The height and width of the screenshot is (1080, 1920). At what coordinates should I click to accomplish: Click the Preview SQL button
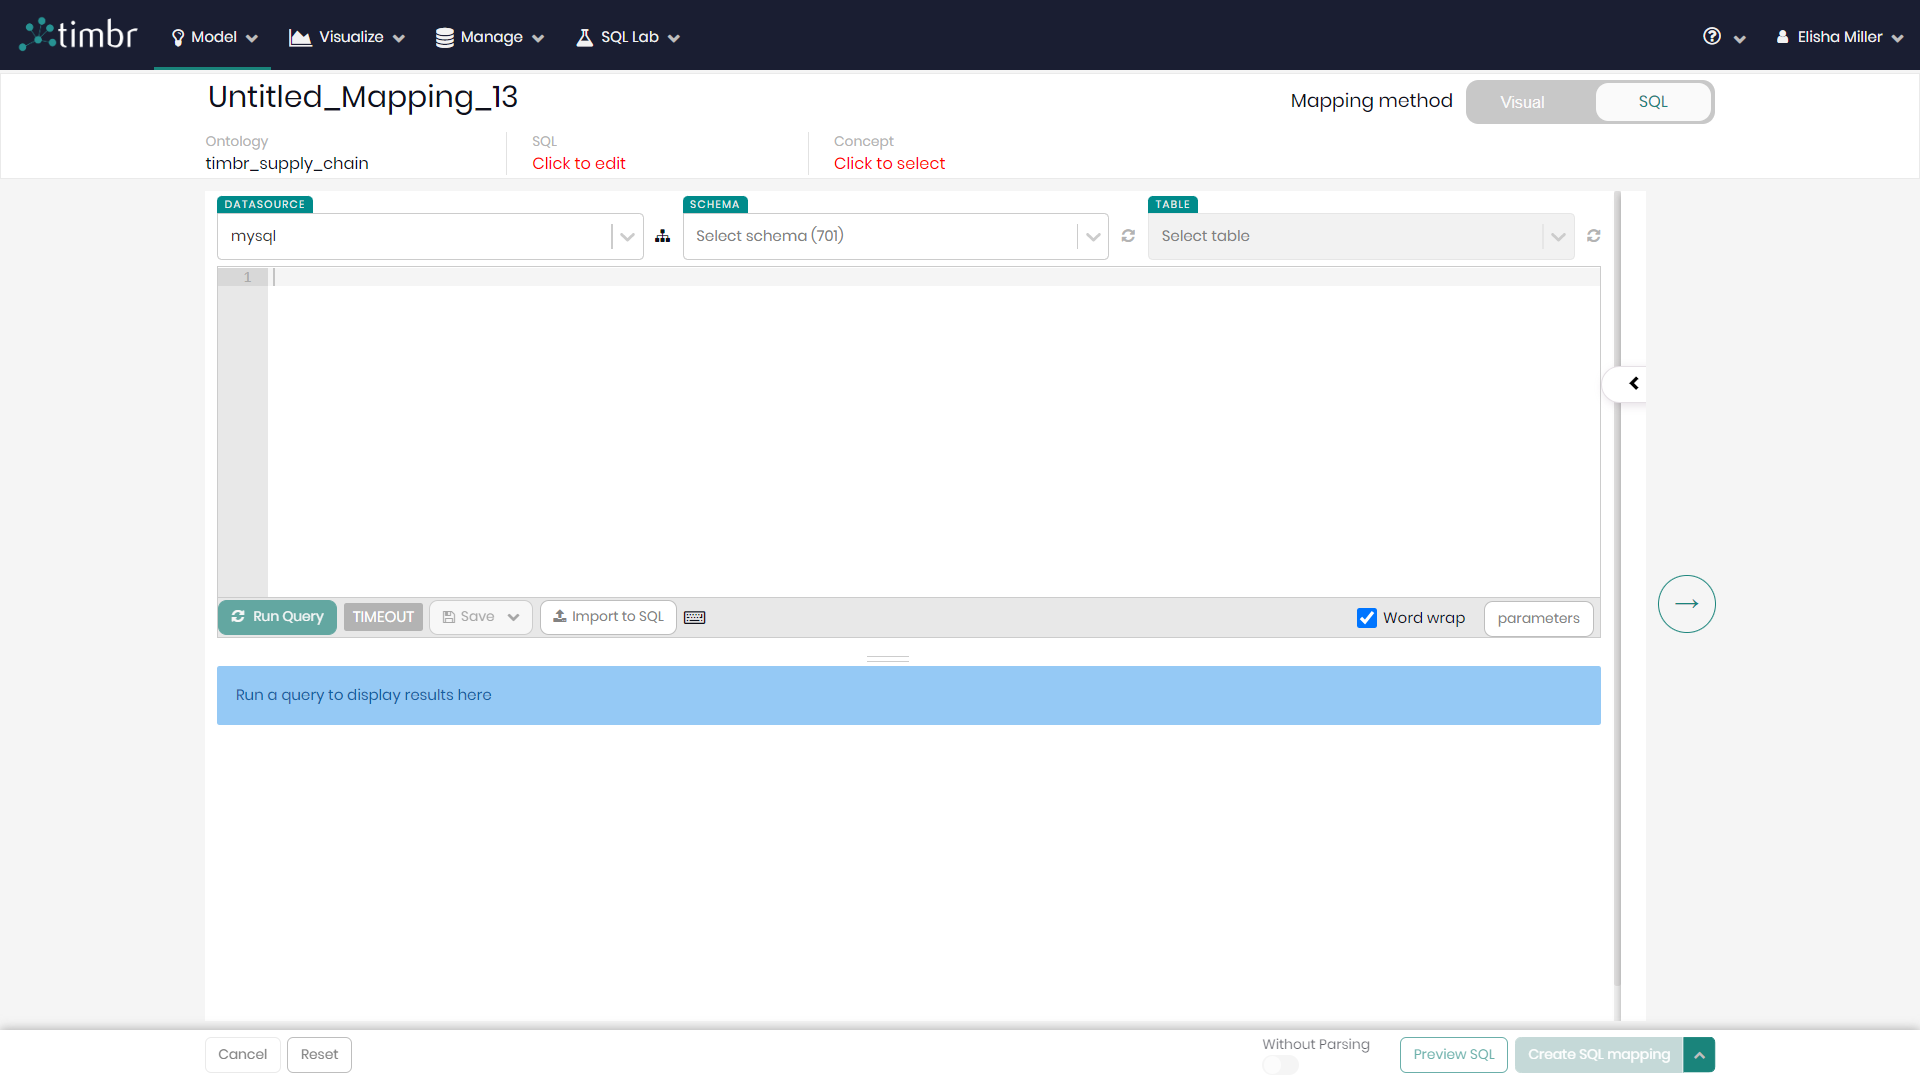click(1453, 1054)
